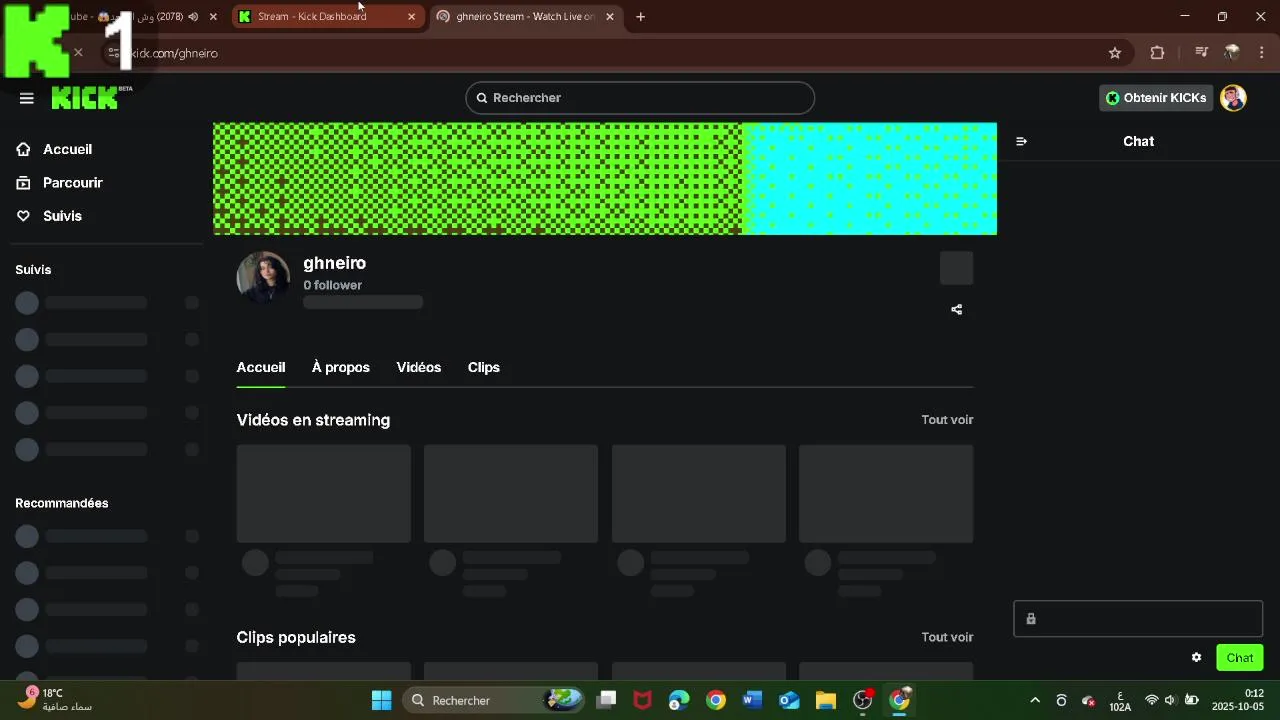
Task: Open the browser extensions puzzle icon
Action: tap(1157, 53)
